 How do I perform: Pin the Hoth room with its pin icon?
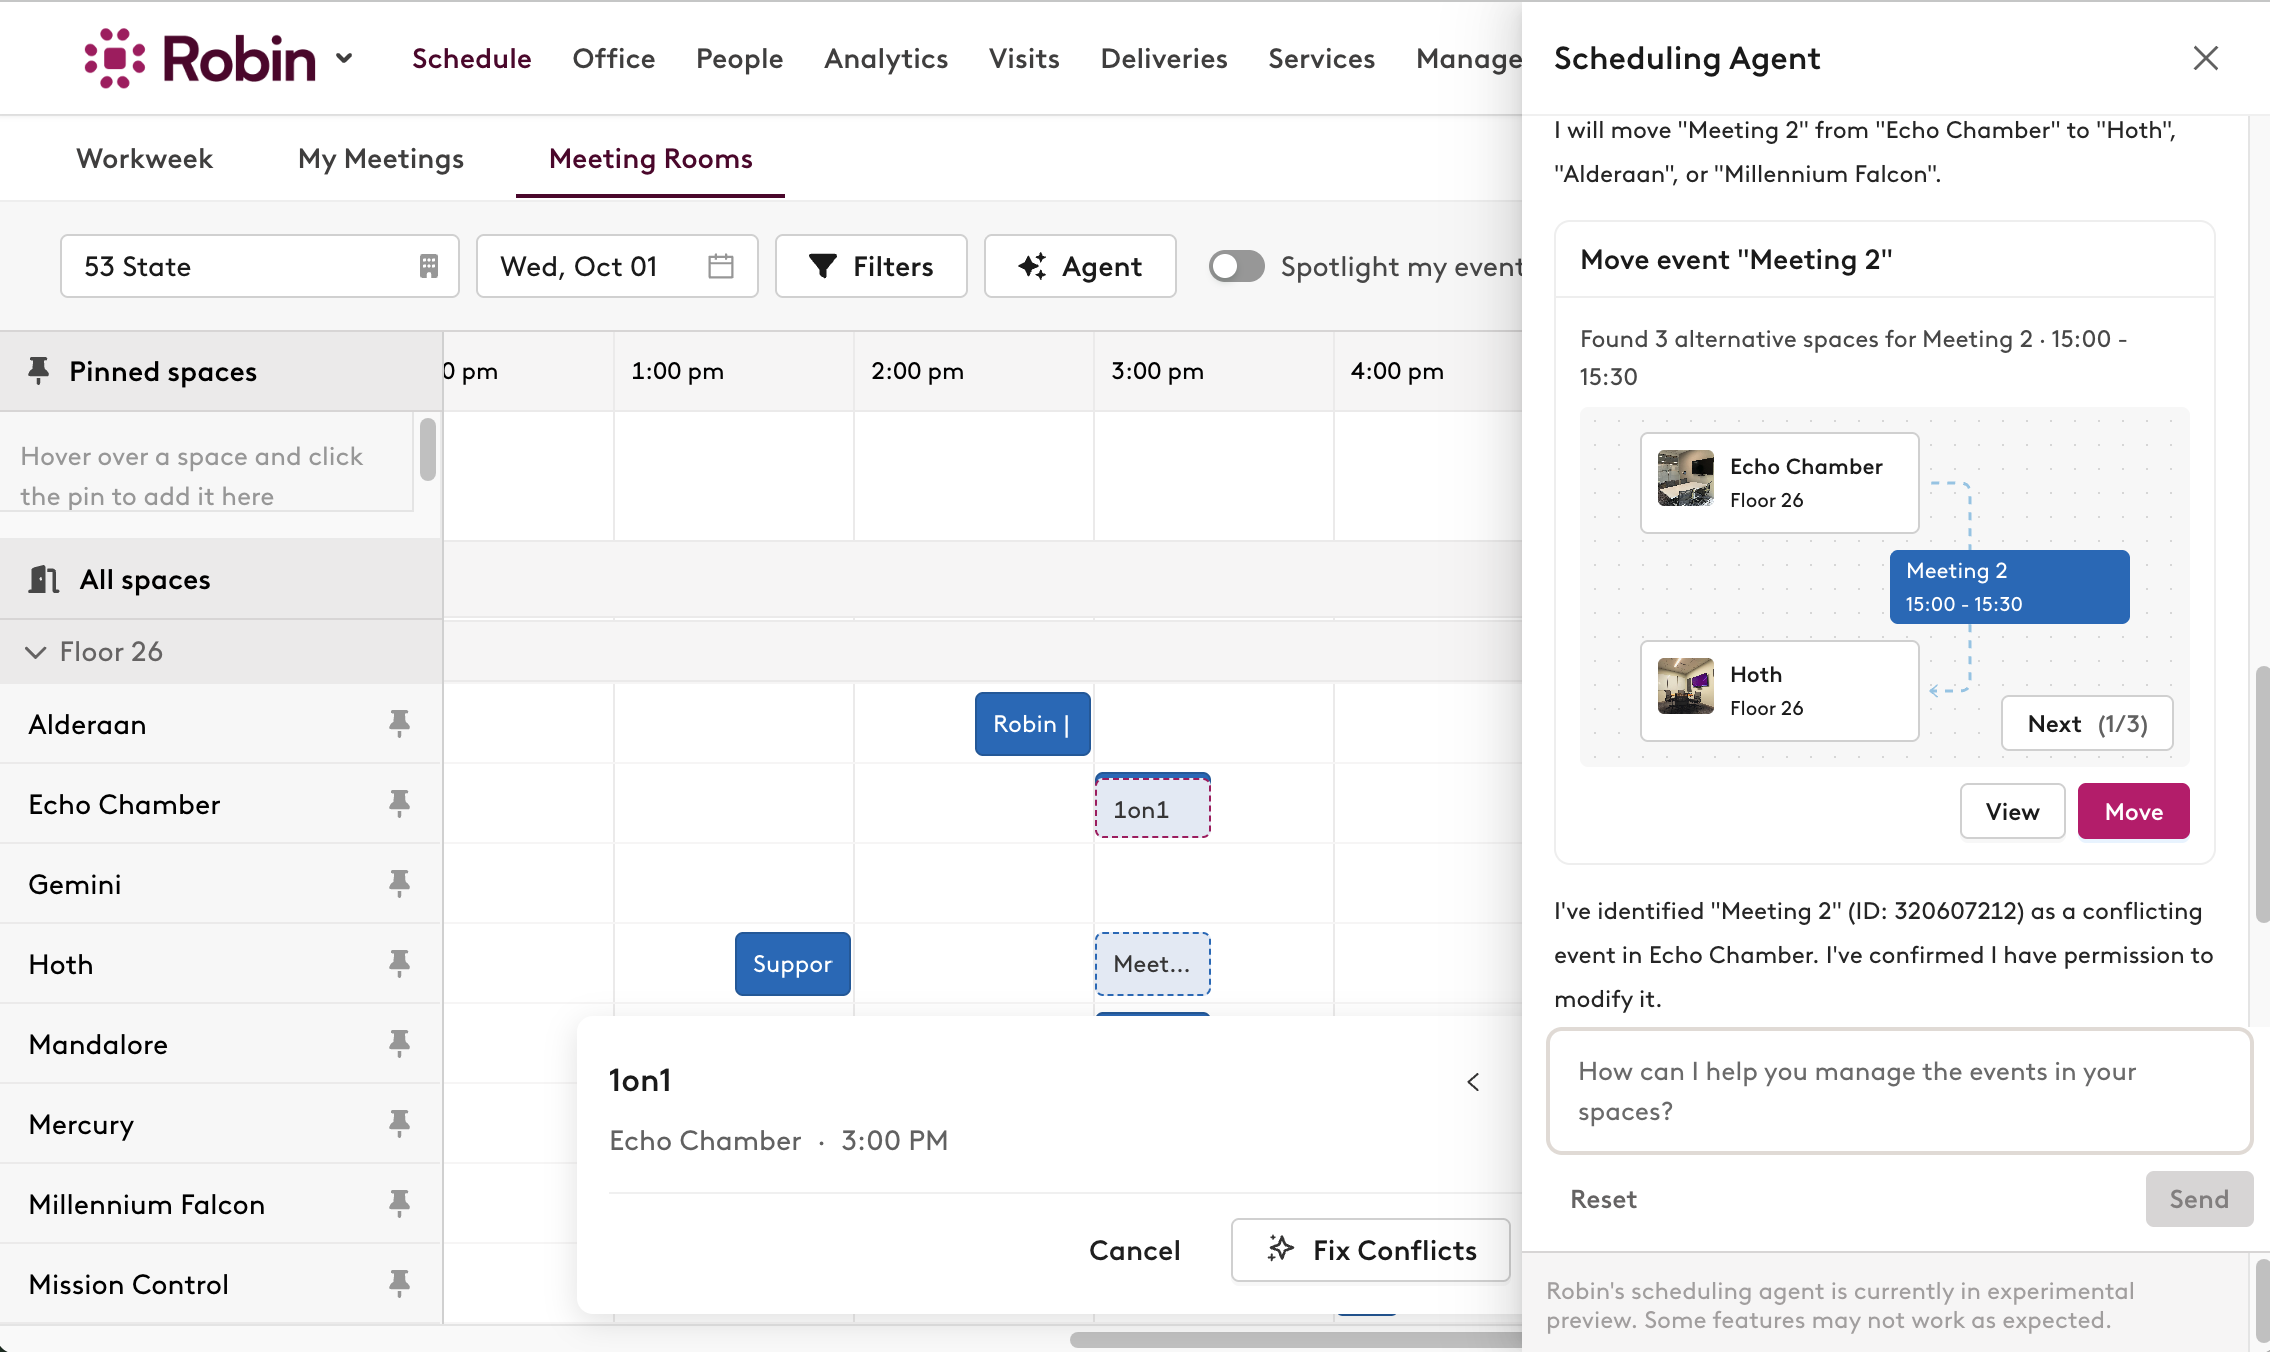pos(399,963)
